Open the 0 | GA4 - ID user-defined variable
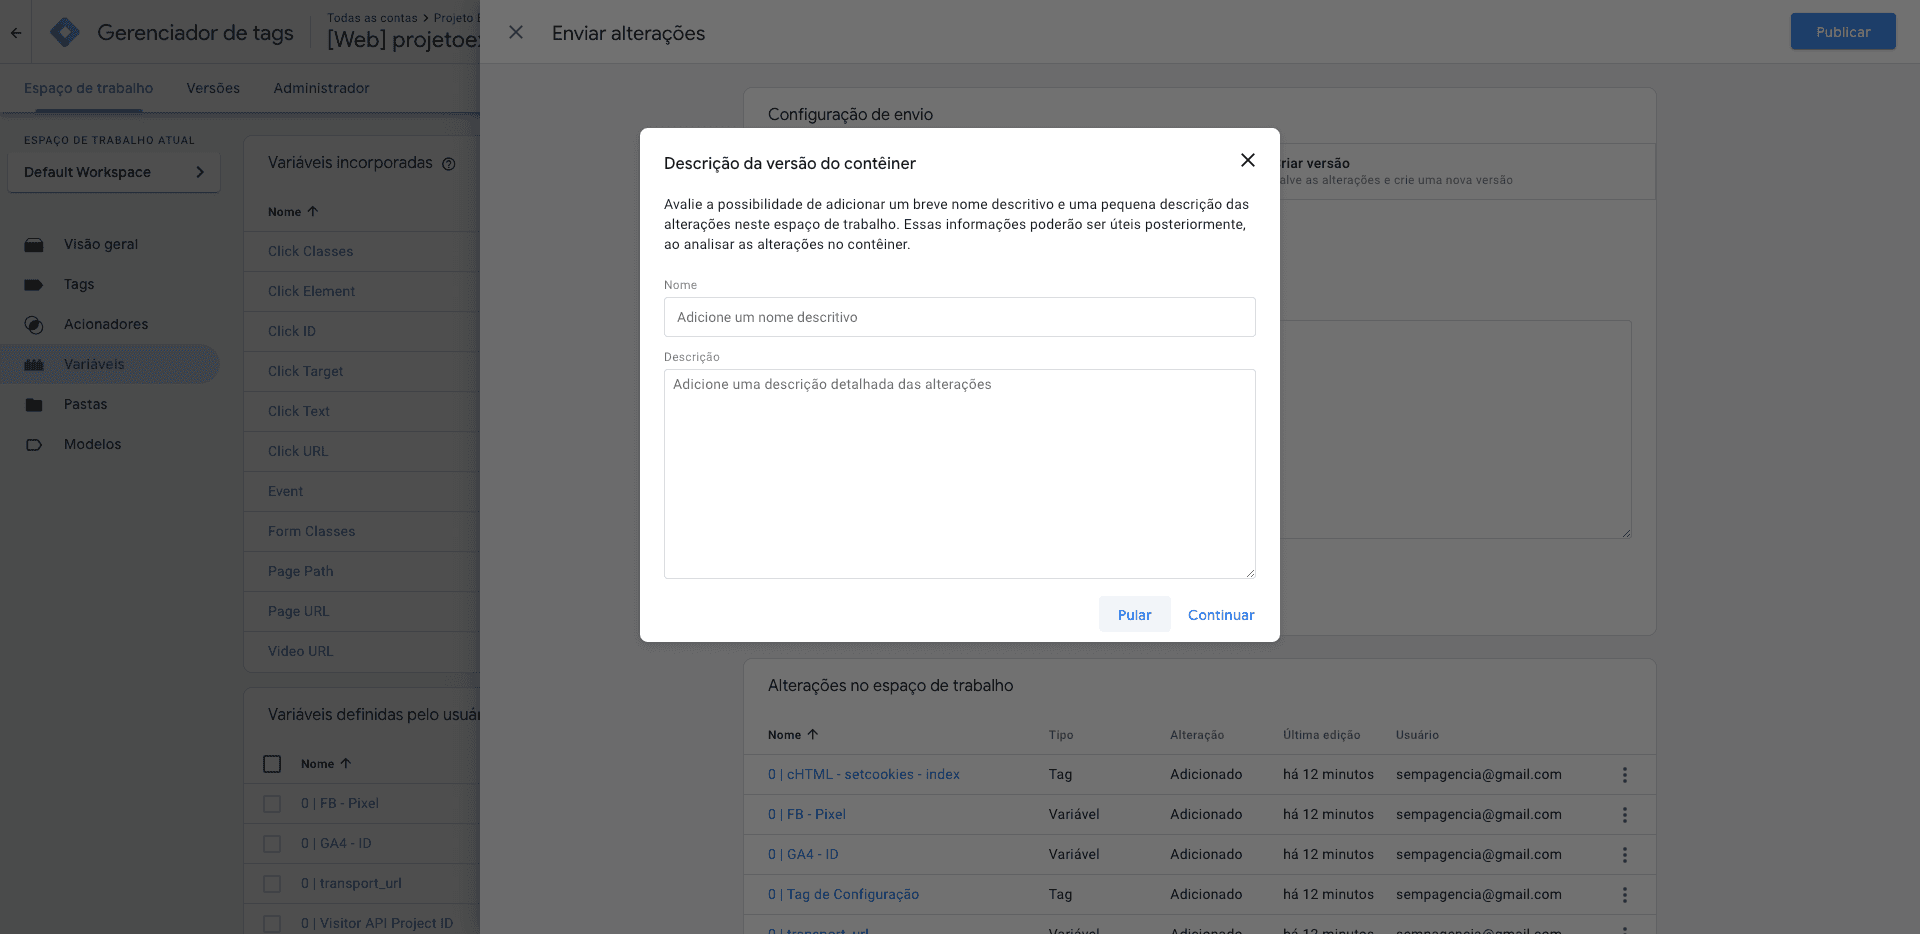 336,843
